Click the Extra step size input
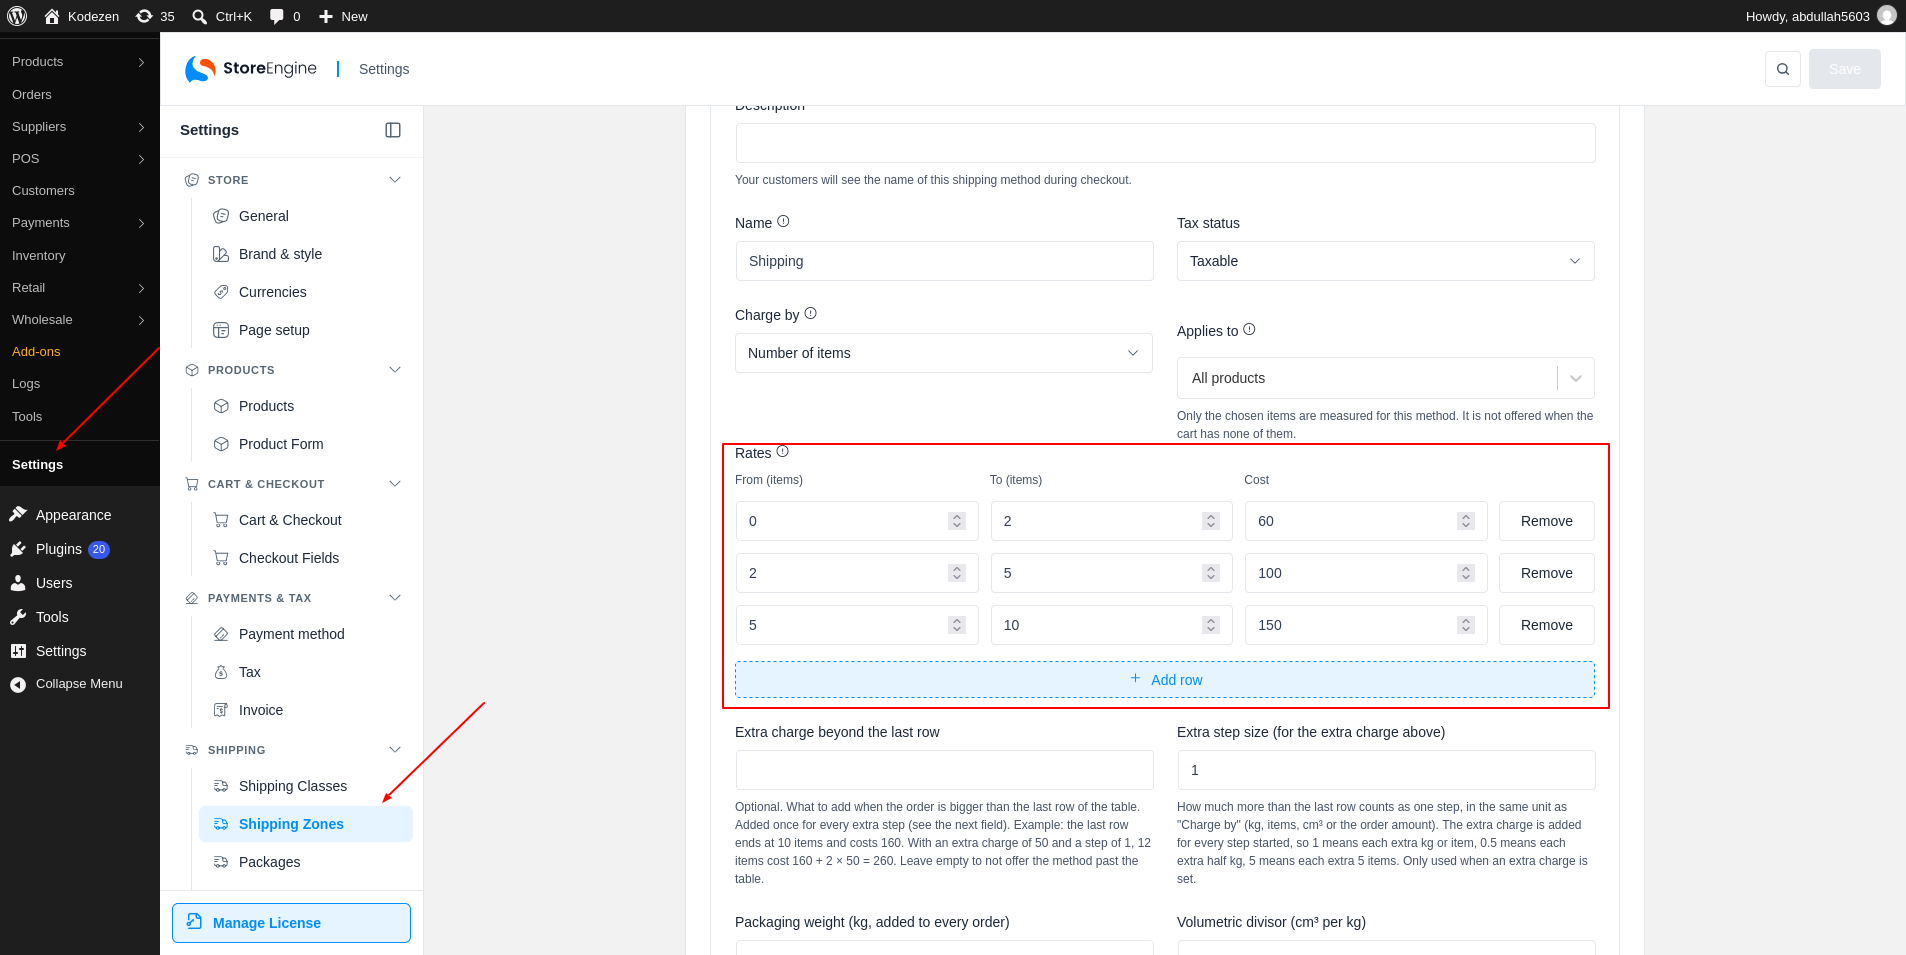This screenshot has width=1906, height=955. click(1386, 770)
